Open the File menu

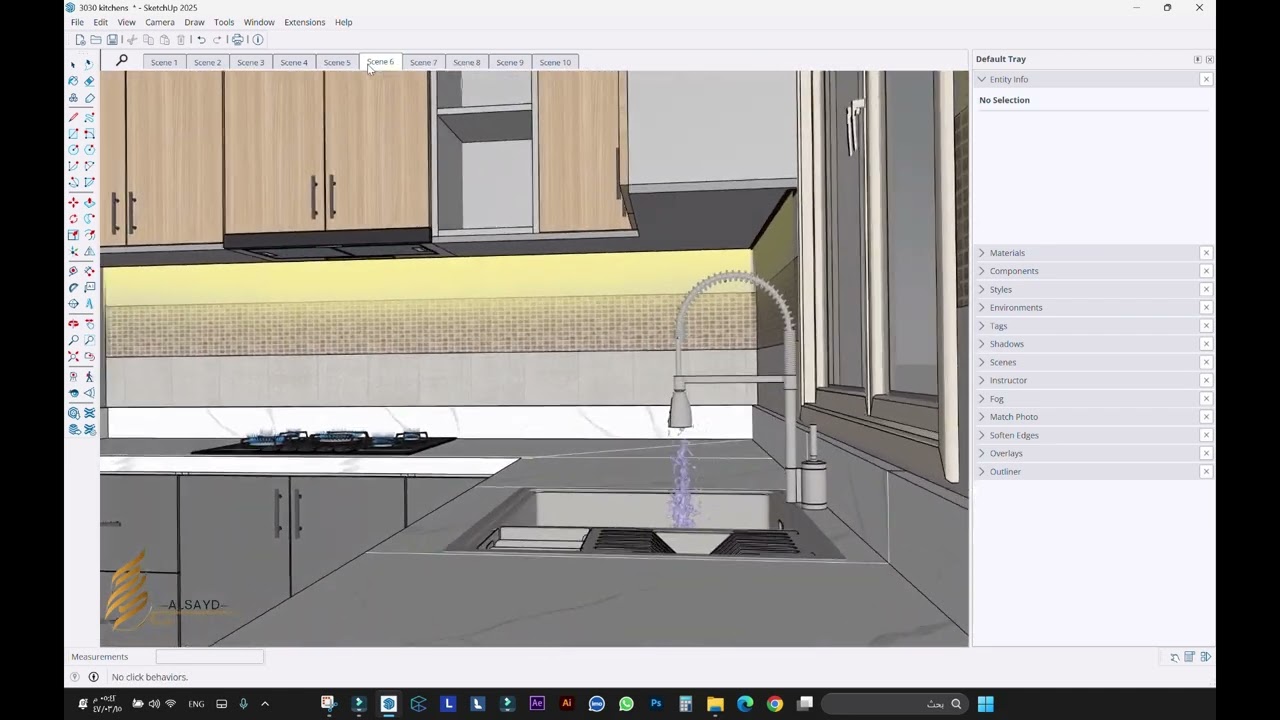(77, 22)
